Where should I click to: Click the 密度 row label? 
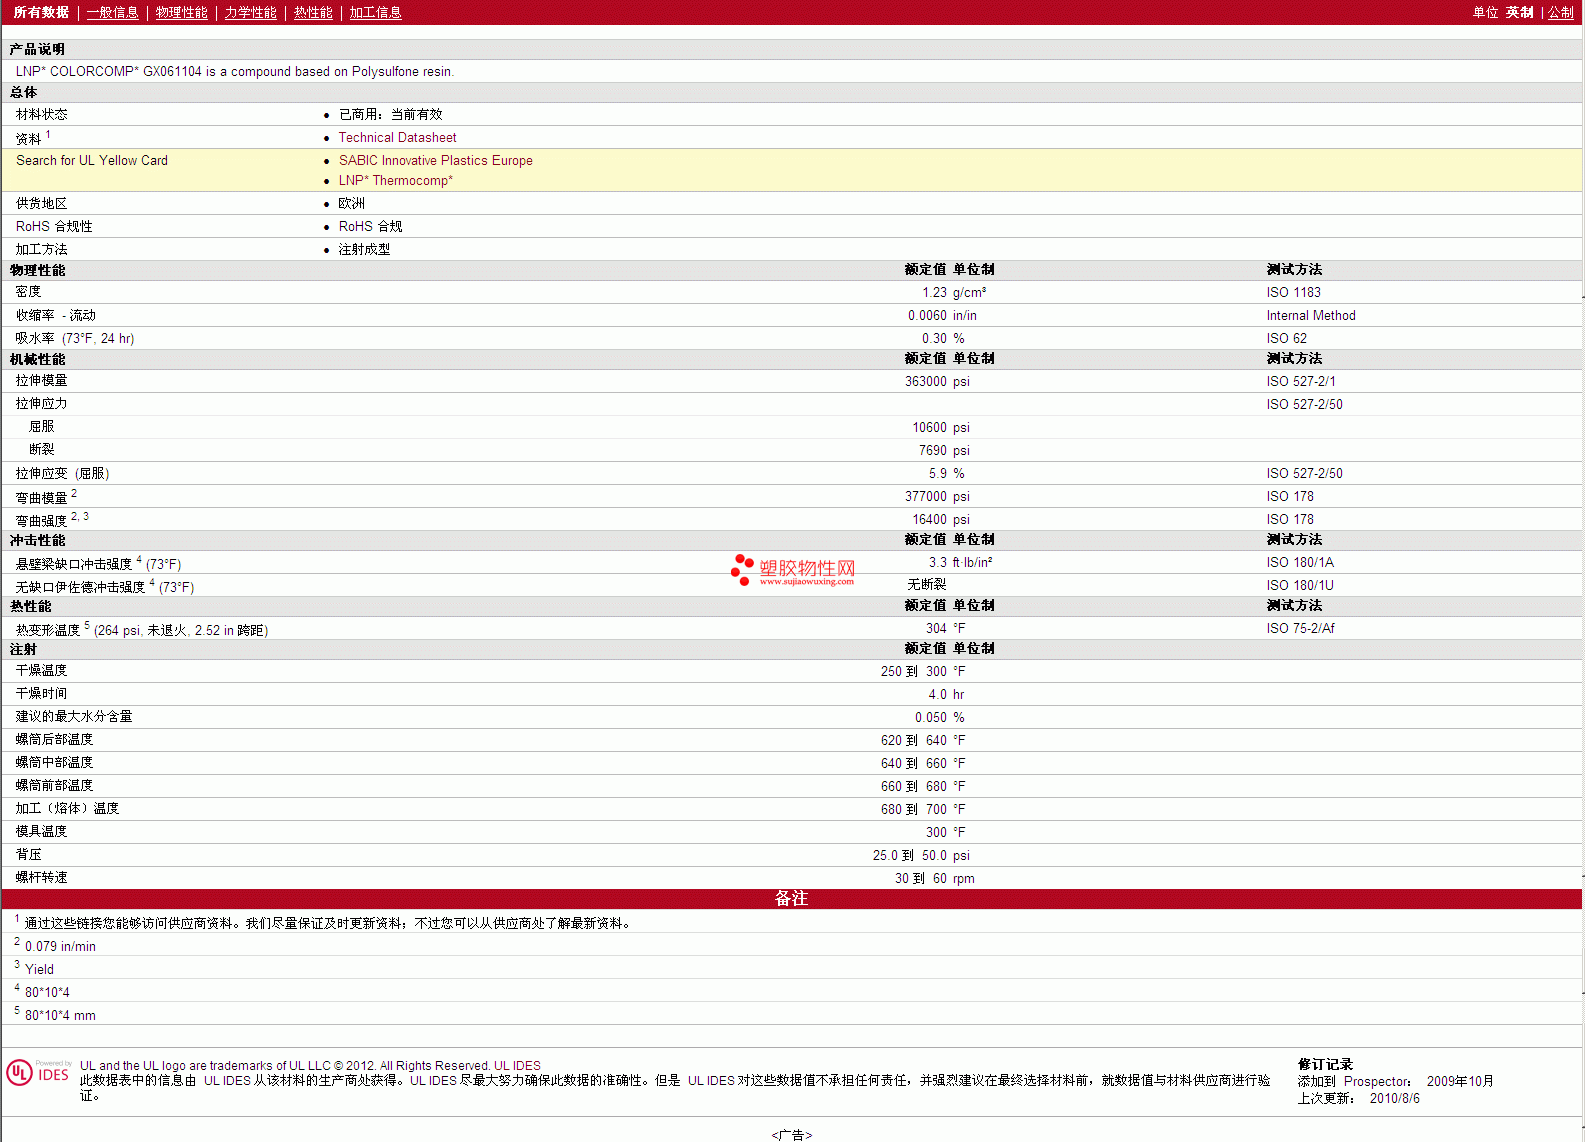point(28,292)
